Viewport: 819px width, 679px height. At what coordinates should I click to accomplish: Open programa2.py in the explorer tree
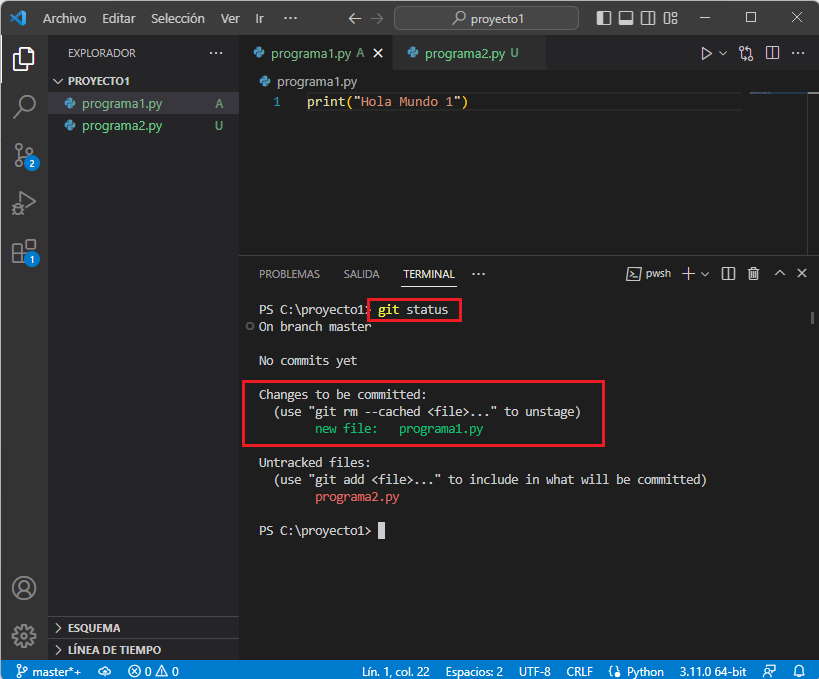[143, 126]
